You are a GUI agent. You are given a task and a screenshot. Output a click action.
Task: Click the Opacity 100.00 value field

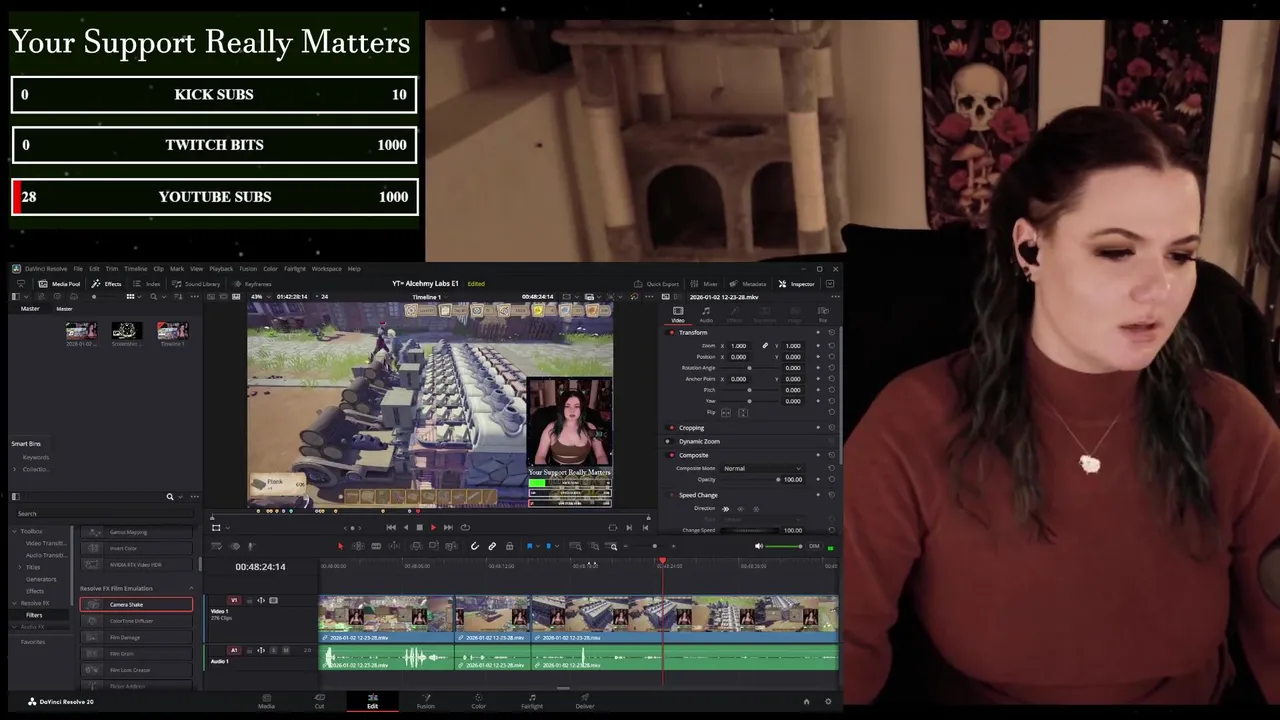point(793,479)
